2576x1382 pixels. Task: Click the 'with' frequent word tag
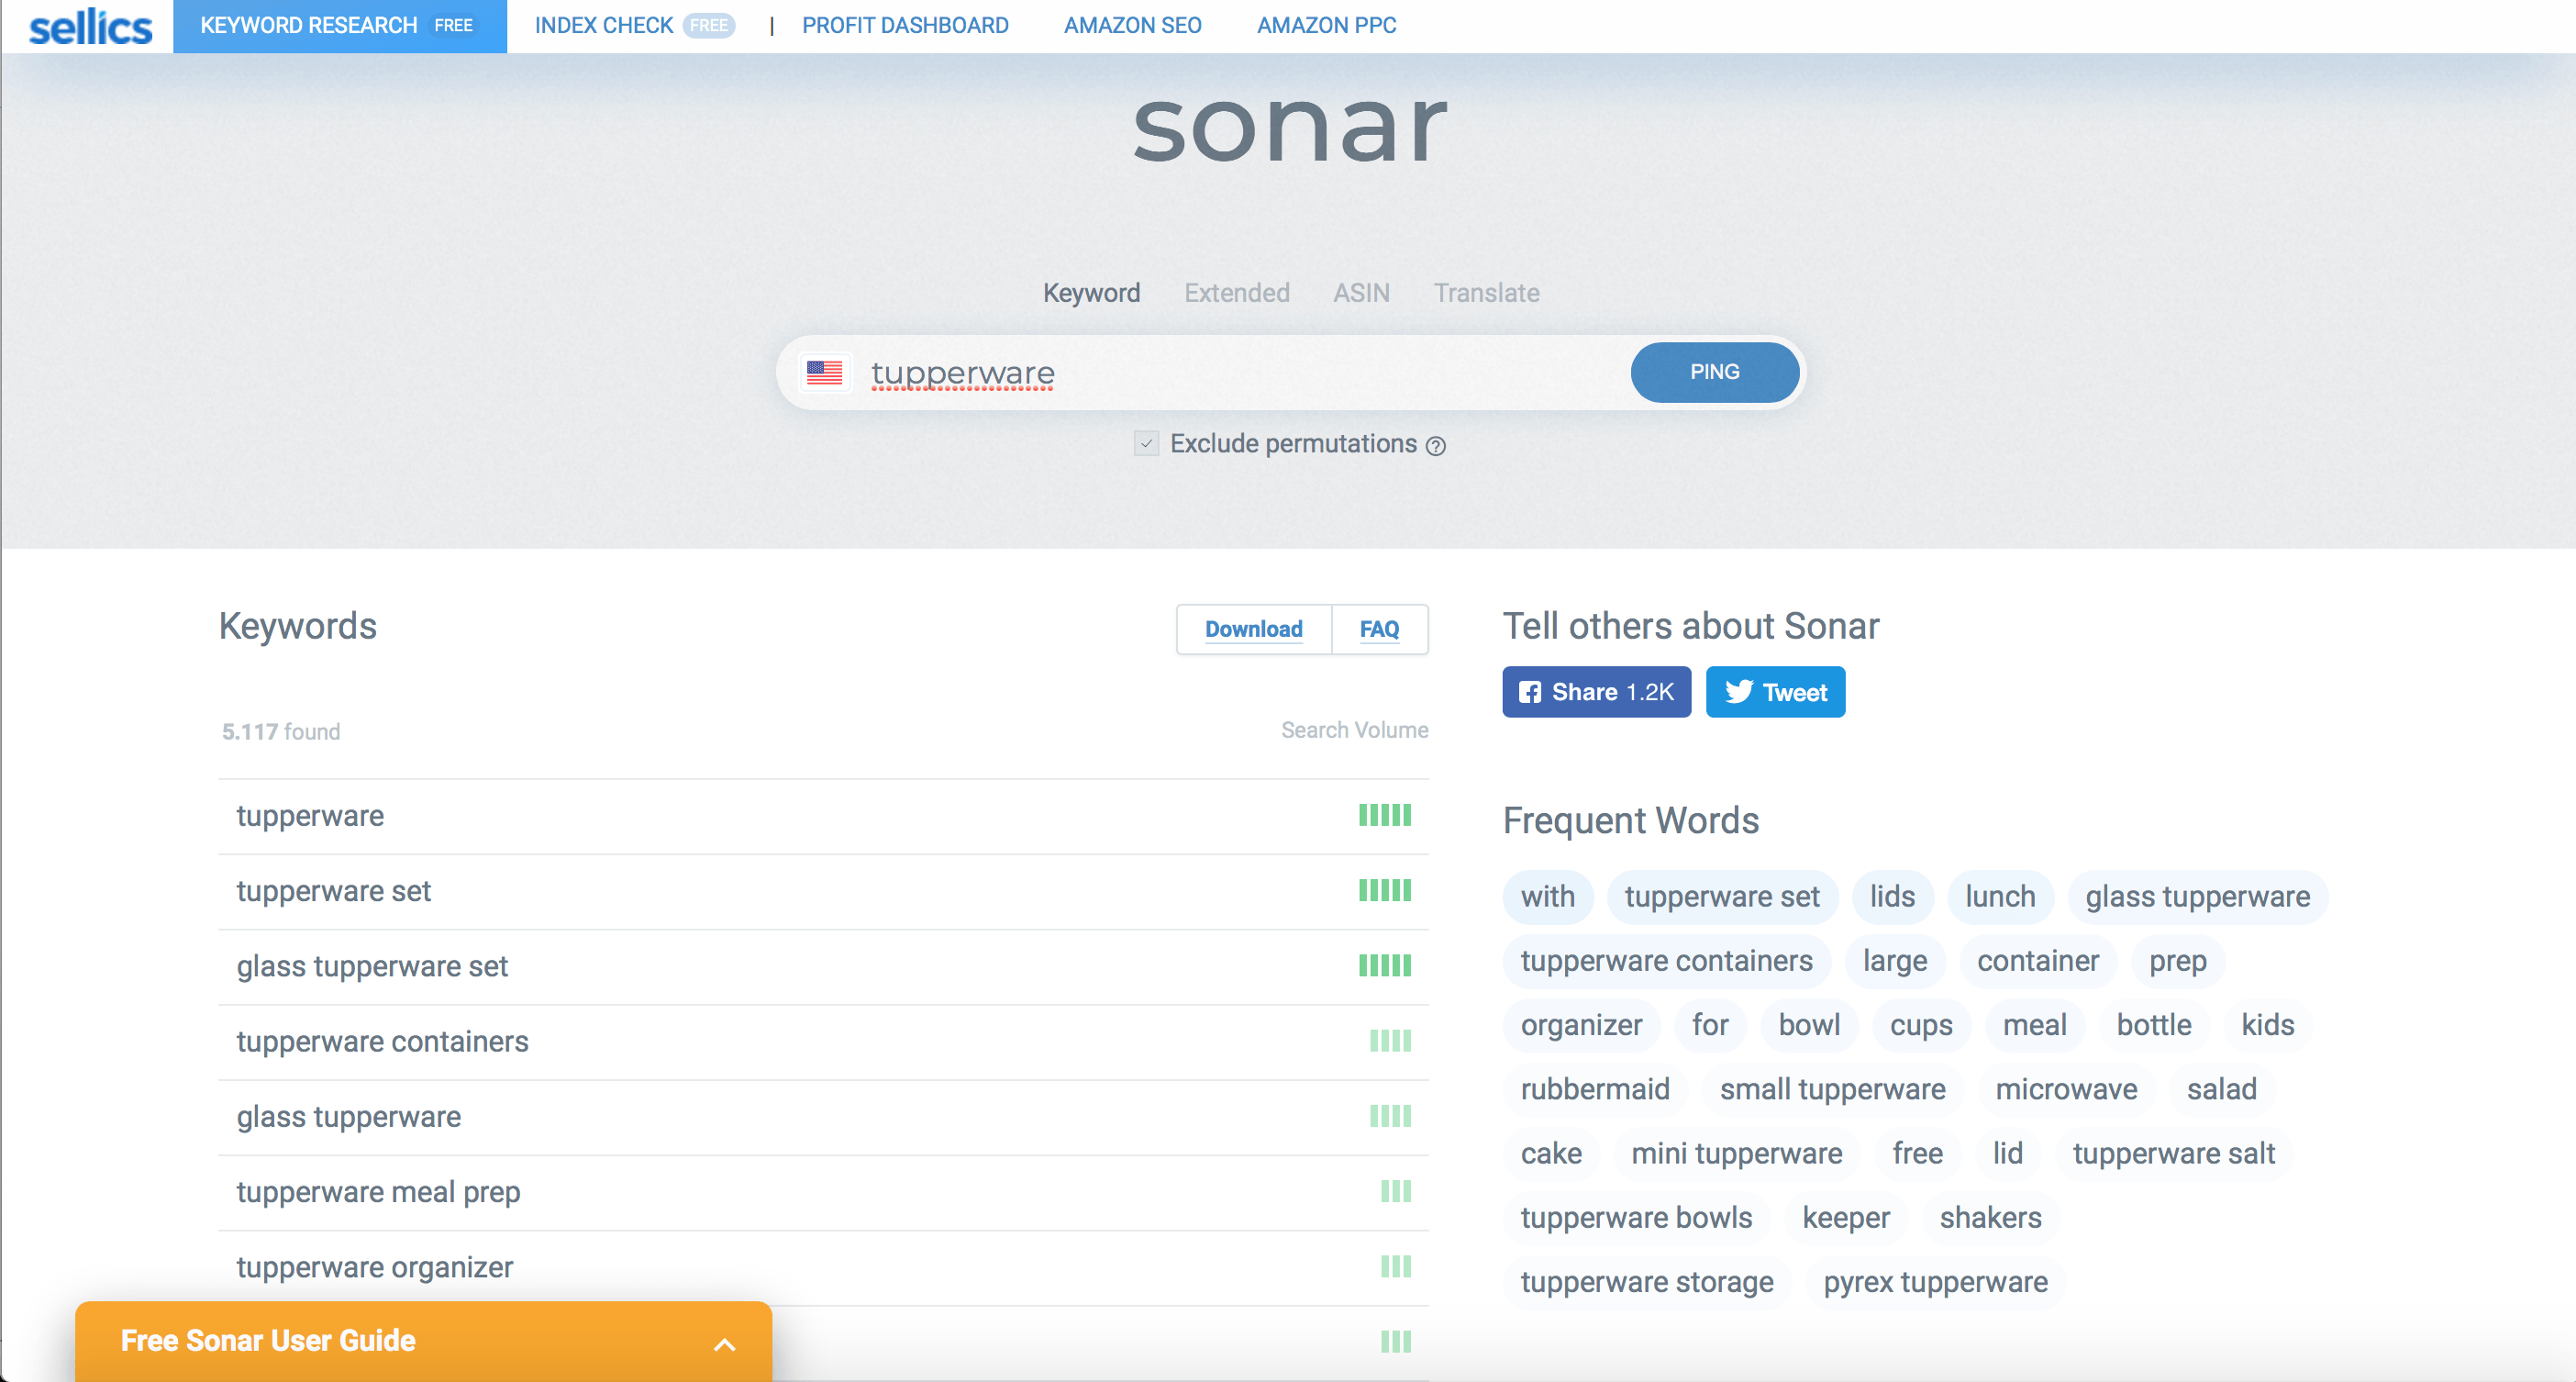pos(1547,897)
